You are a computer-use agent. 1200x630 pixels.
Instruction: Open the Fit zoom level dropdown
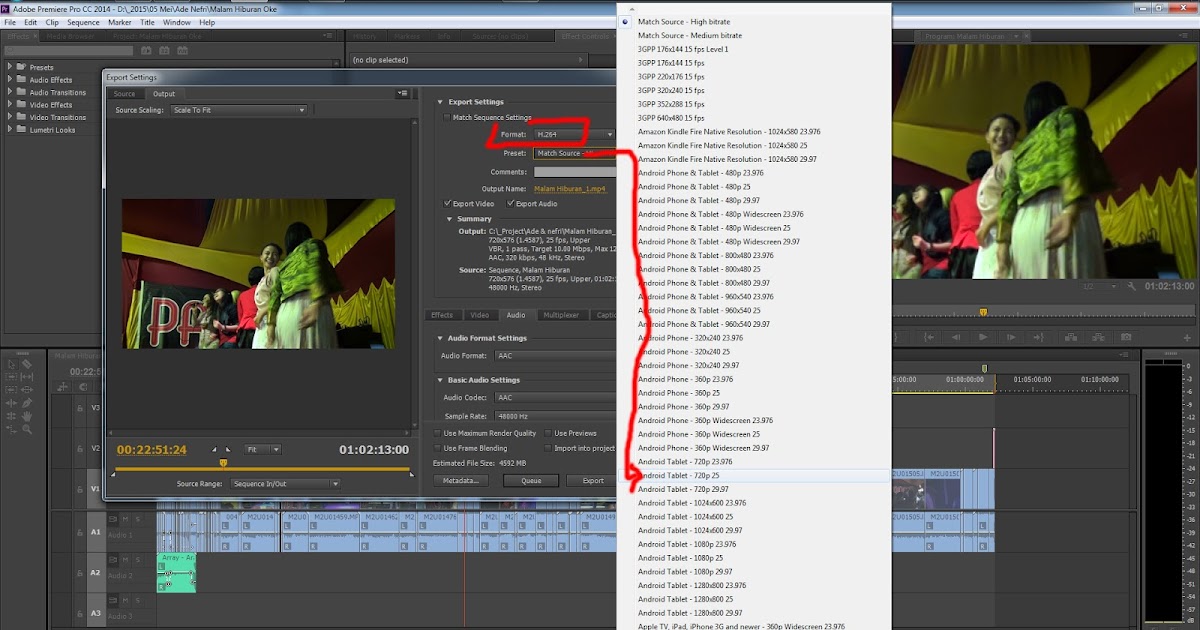pos(263,450)
